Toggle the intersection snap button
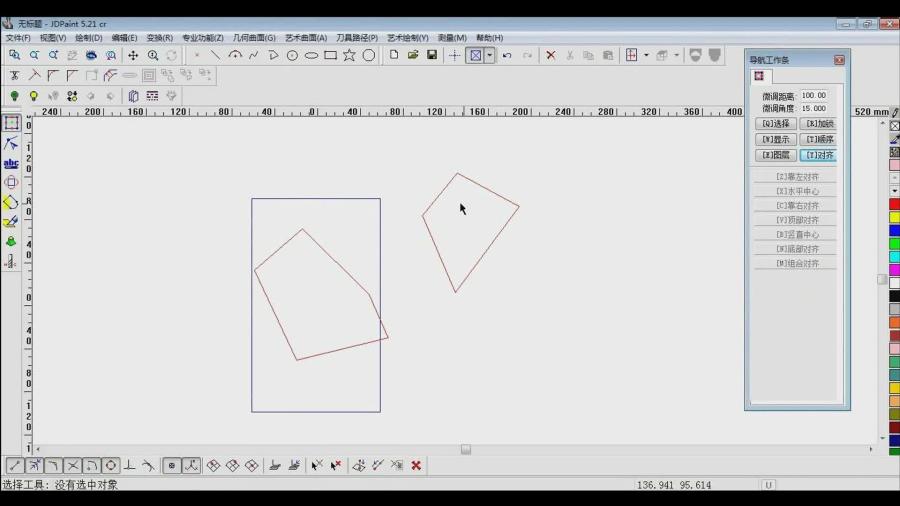 (x=72, y=466)
